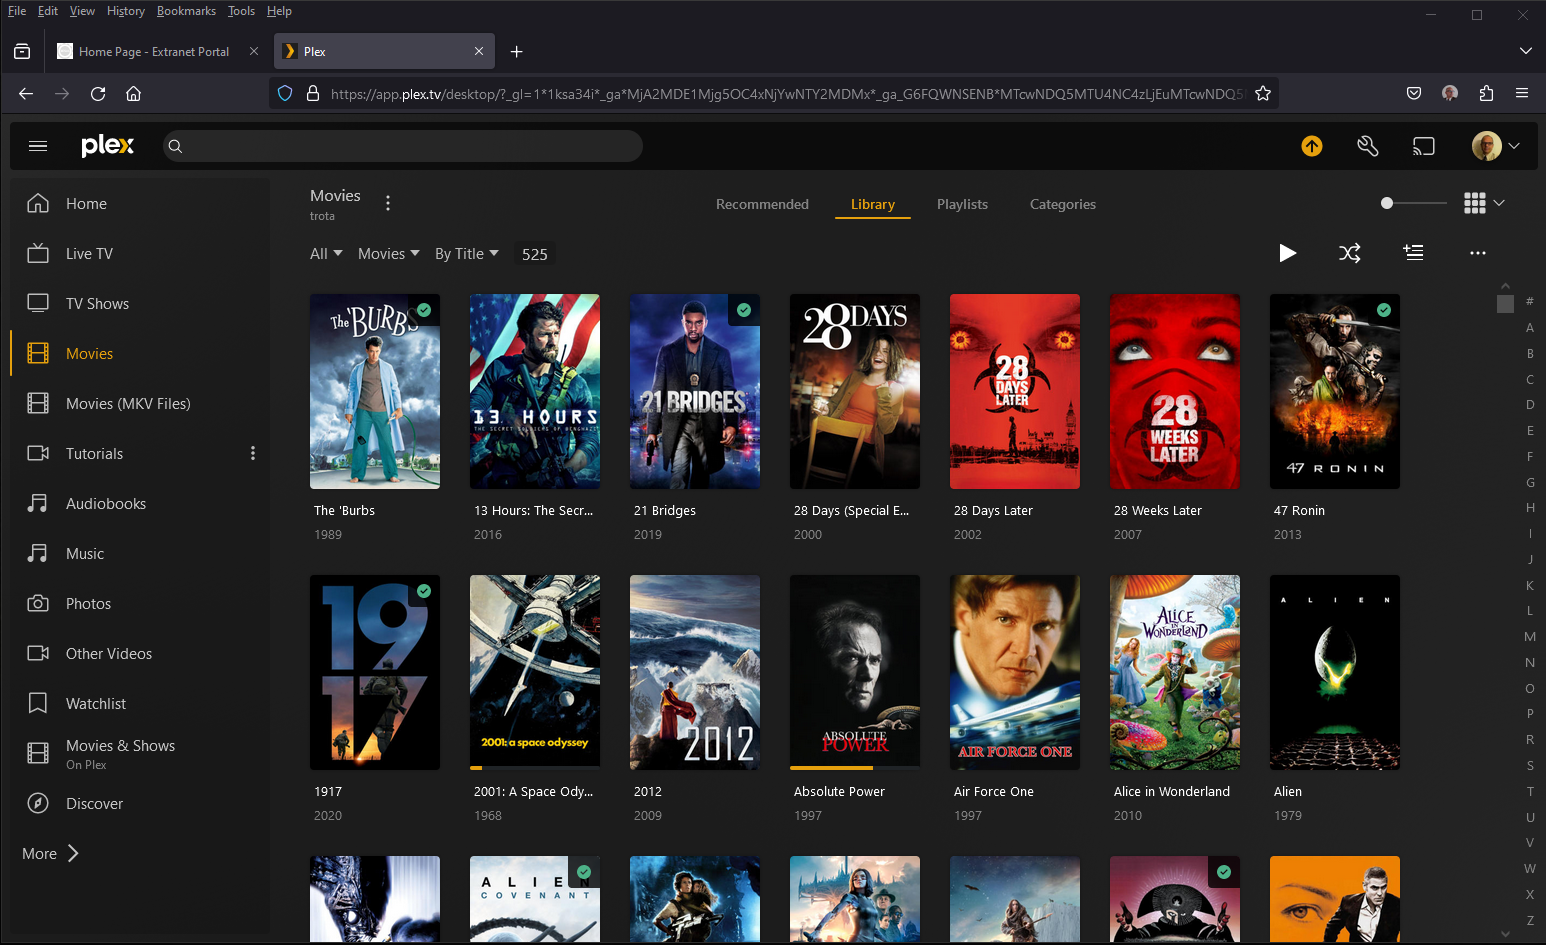Open the browser Bookmarks menu
1546x945 pixels.
tap(186, 11)
